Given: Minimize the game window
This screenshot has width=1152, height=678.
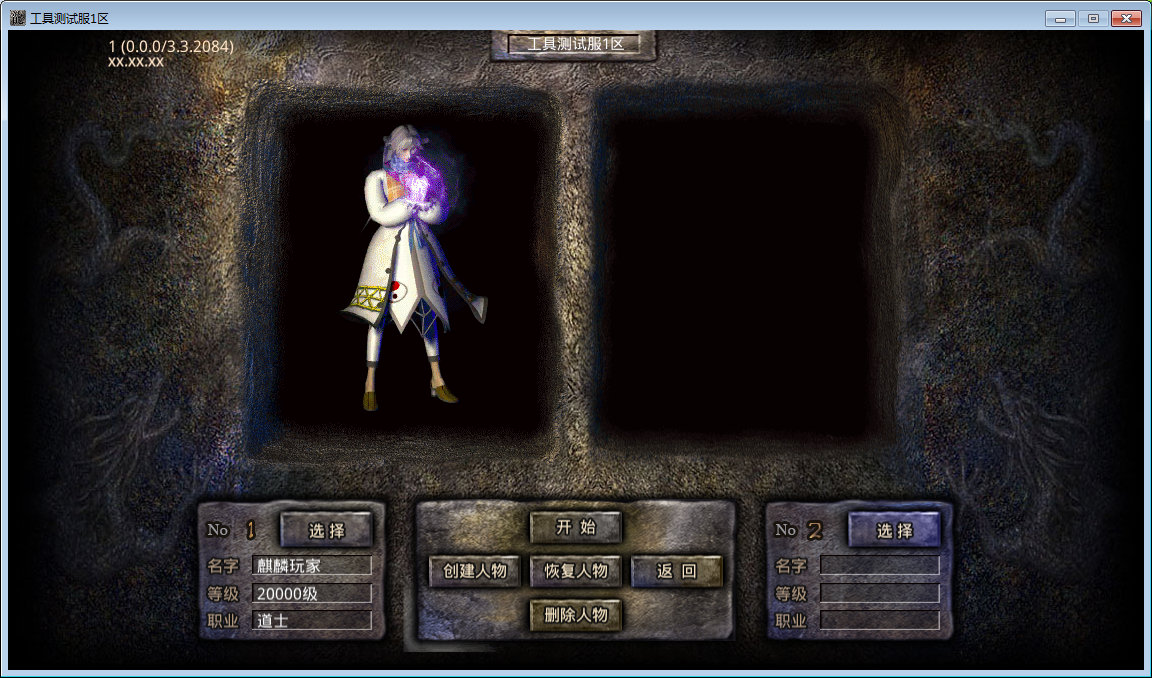Looking at the screenshot, I should click(1060, 18).
